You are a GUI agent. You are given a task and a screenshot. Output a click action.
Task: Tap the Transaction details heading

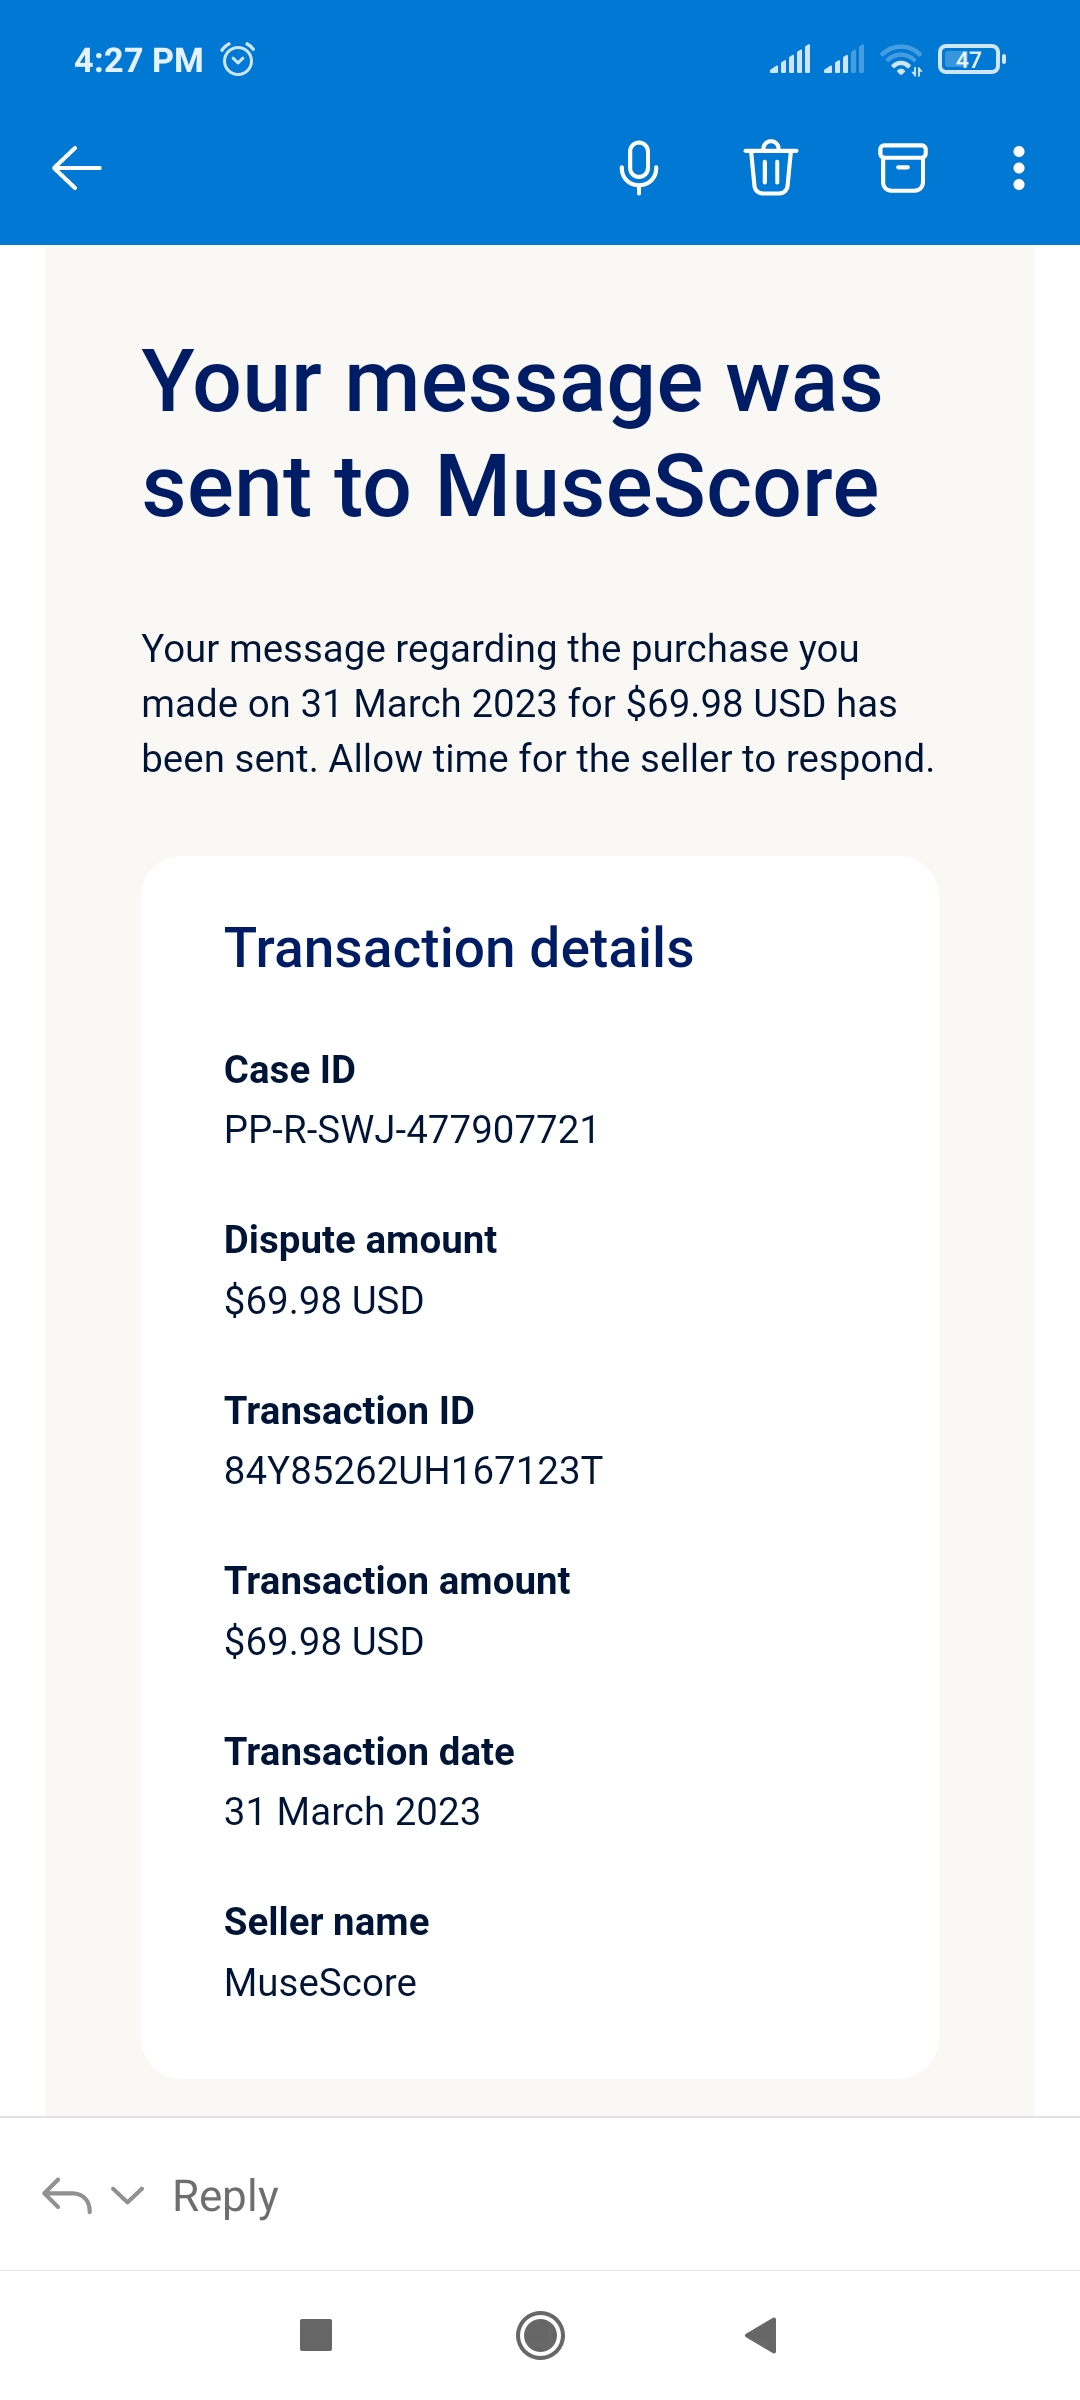pyautogui.click(x=459, y=948)
